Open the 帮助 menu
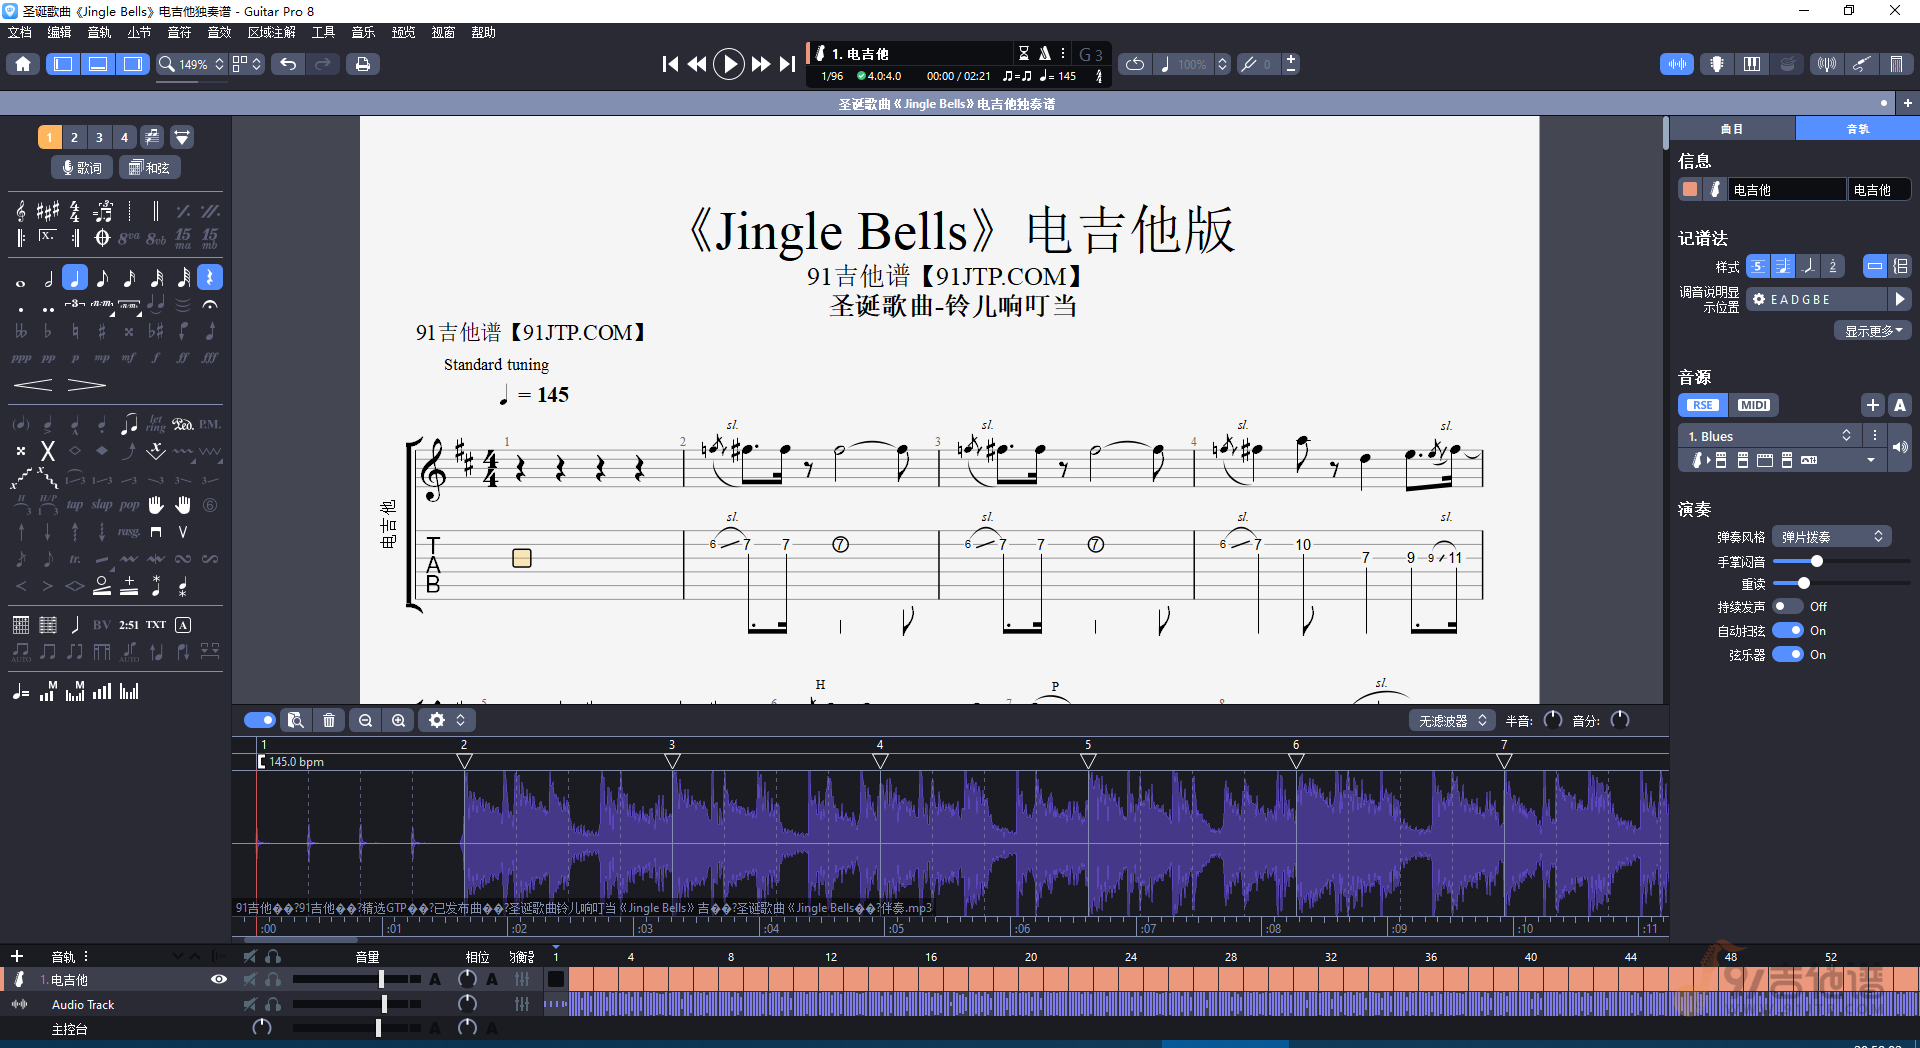1920x1048 pixels. (x=484, y=33)
